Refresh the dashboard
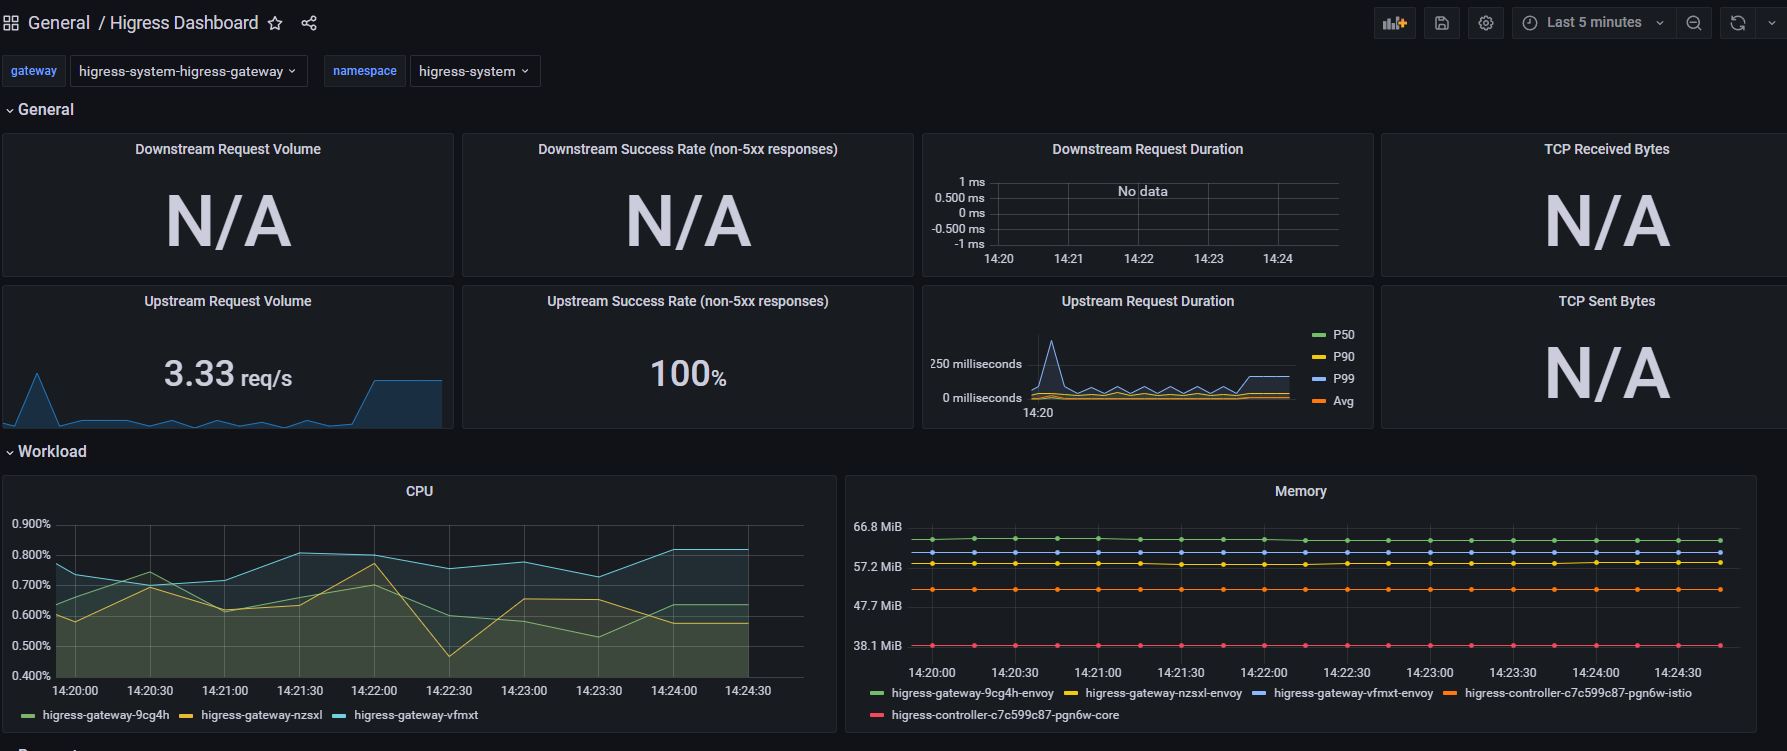Screen dimensions: 1787x751 pyautogui.click(x=1738, y=23)
